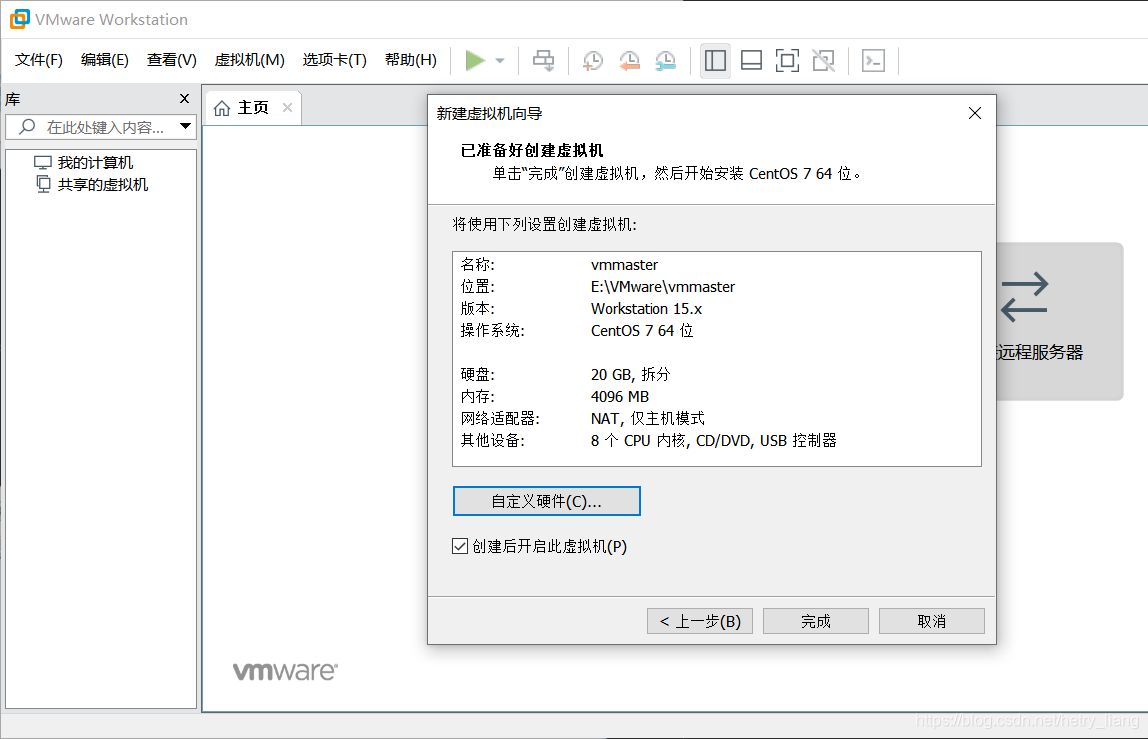Click the home icon on 主页 tab
1148x739 pixels.
pyautogui.click(x=222, y=108)
